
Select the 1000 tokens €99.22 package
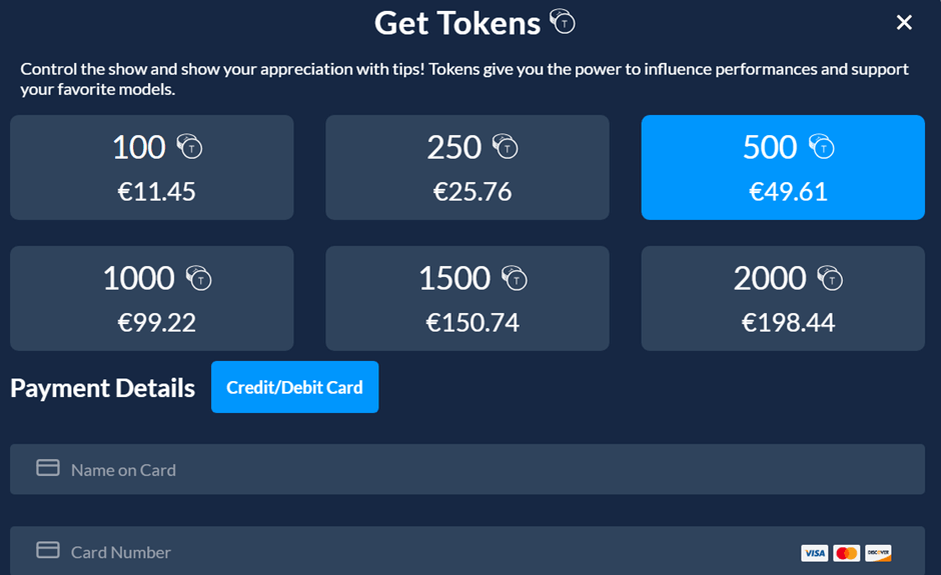click(152, 299)
